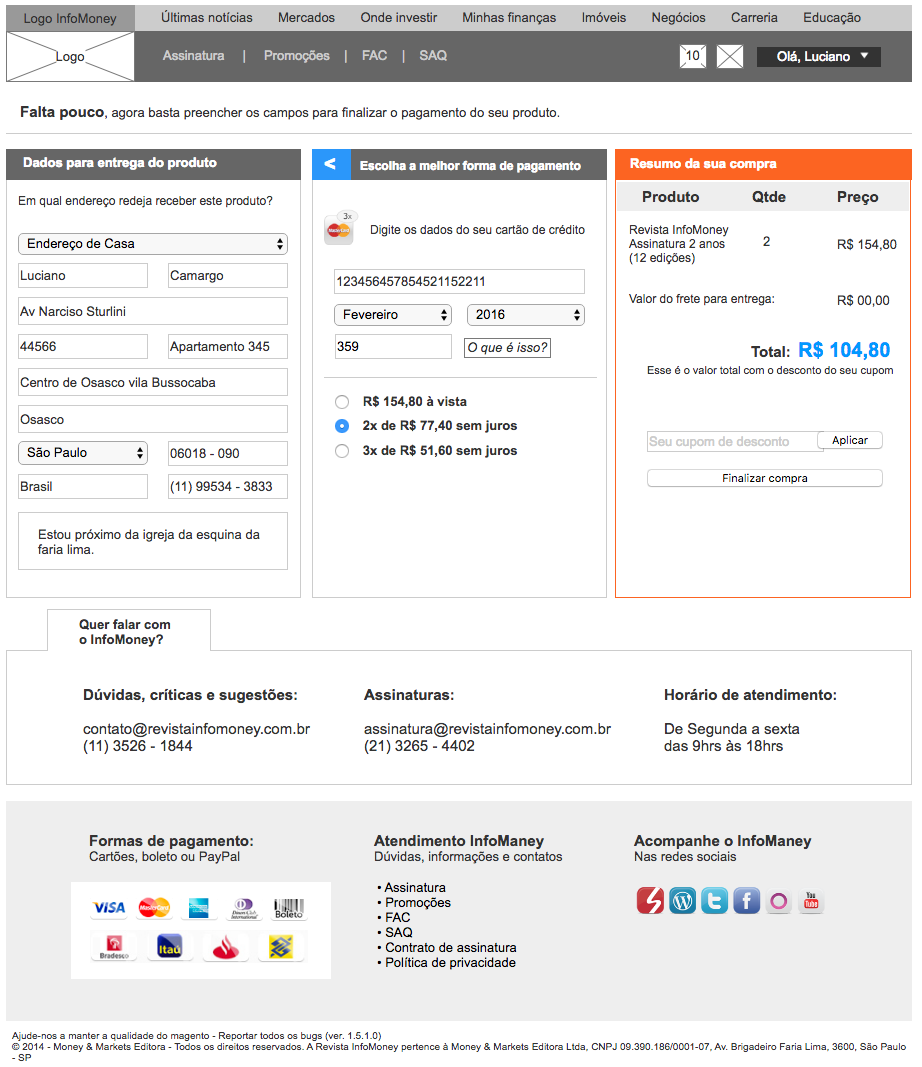Image resolution: width=922 pixels, height=1067 pixels.
Task: Open the Twitter social icon
Action: click(x=714, y=900)
